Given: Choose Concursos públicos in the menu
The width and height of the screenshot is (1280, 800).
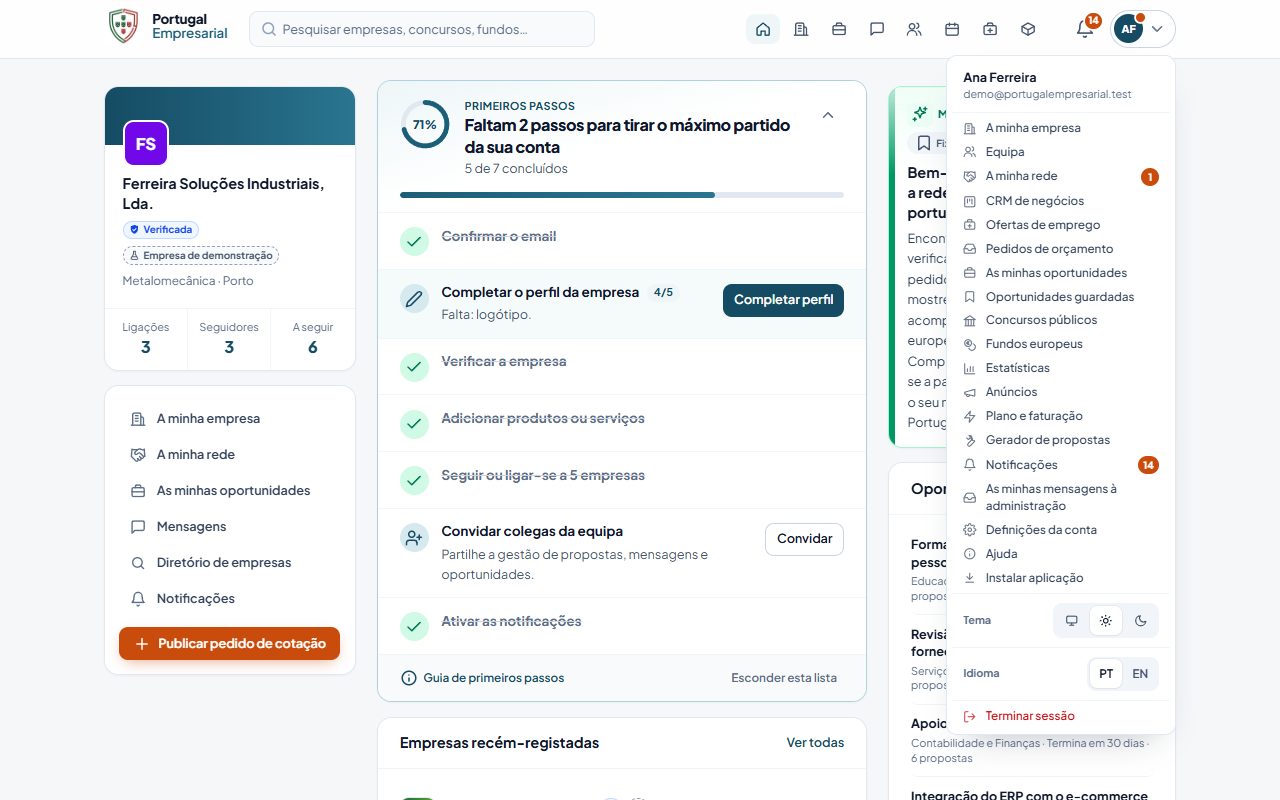Looking at the screenshot, I should click(1060, 320).
